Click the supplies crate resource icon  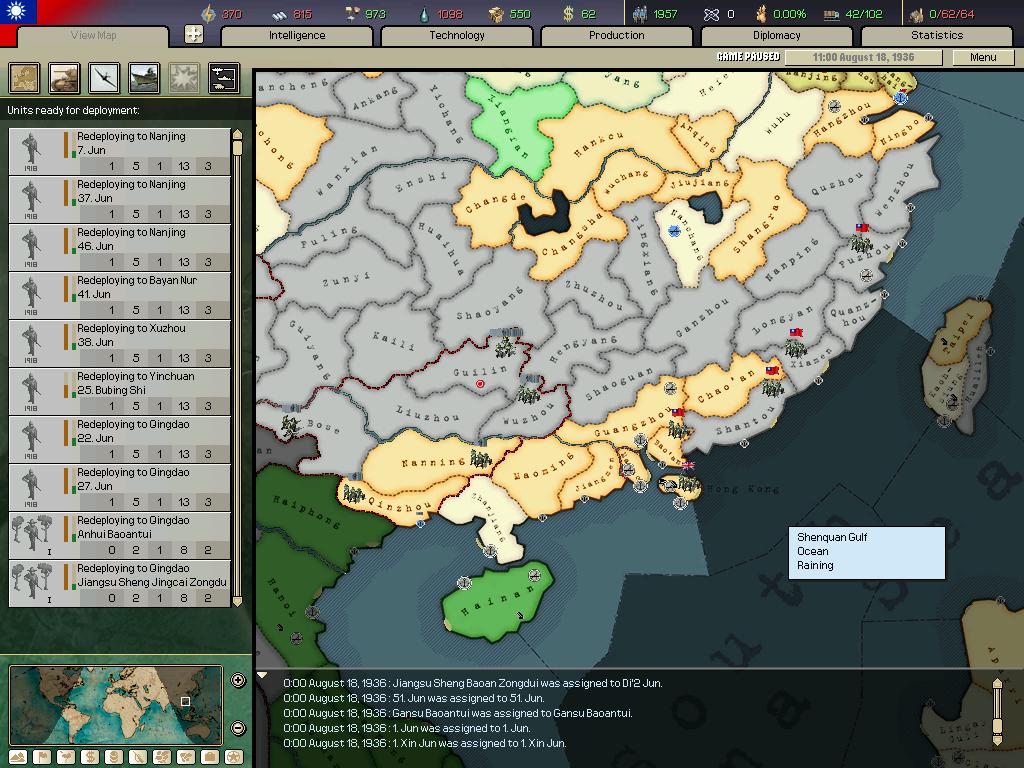point(498,14)
